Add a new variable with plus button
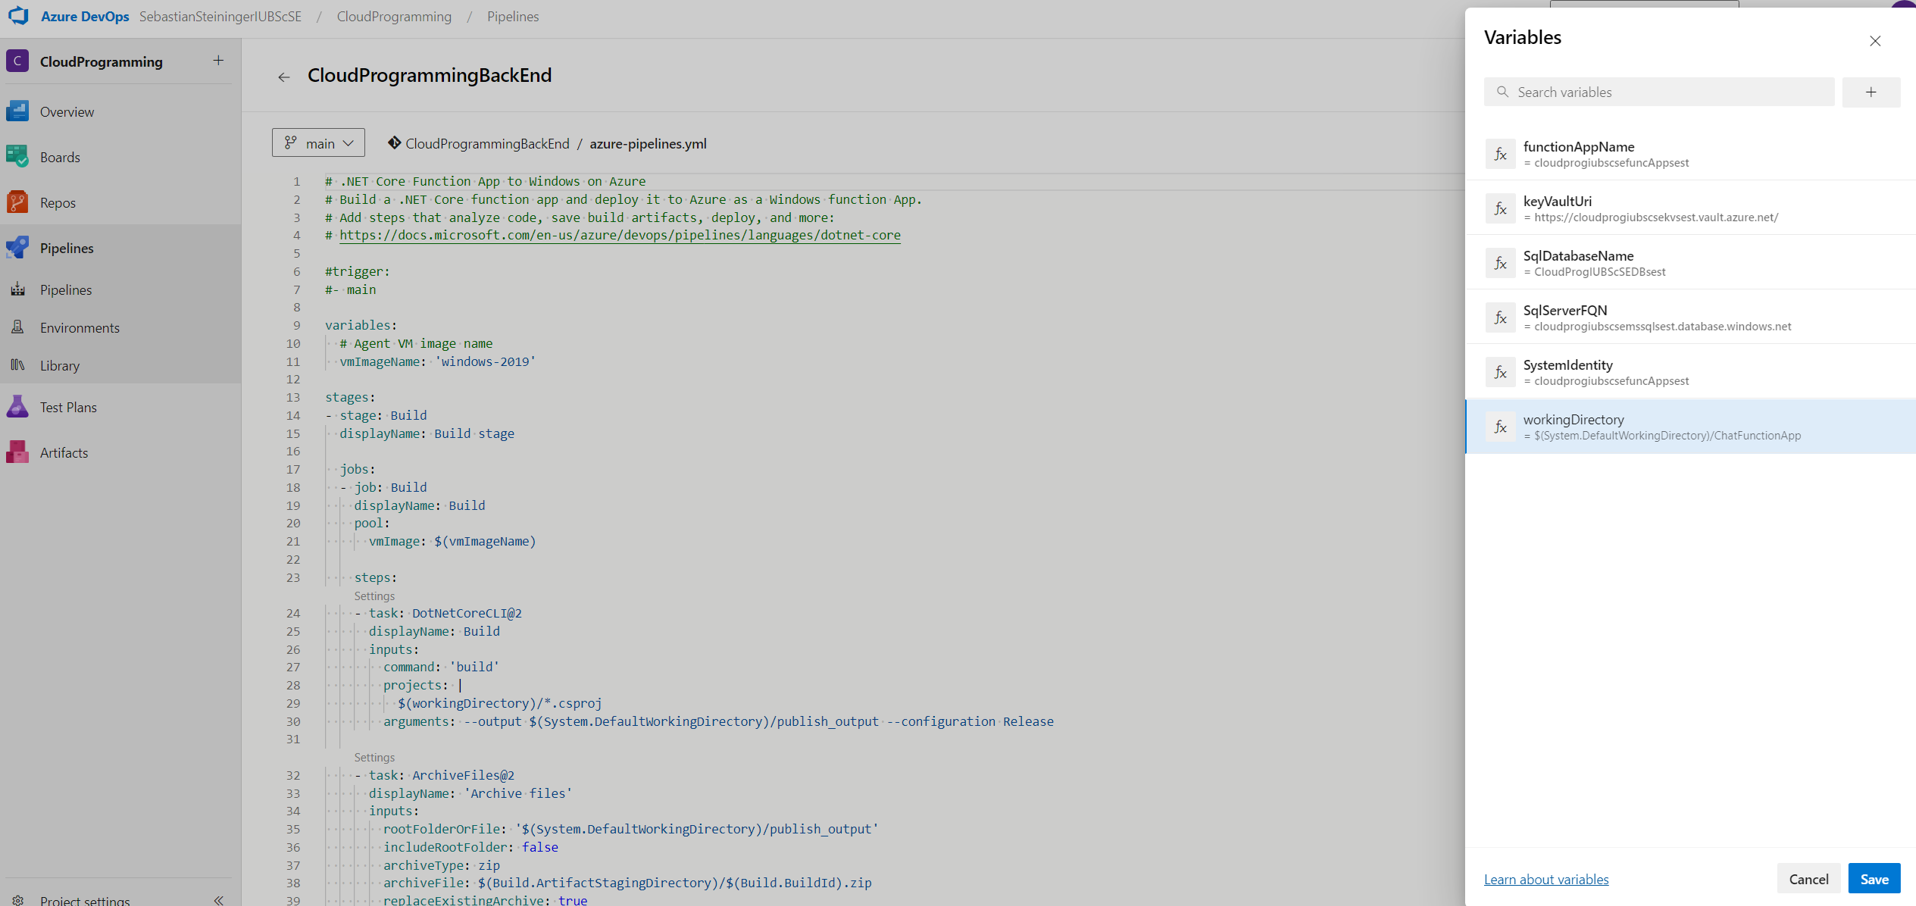Screen dimensions: 1916x906 [x=1871, y=92]
